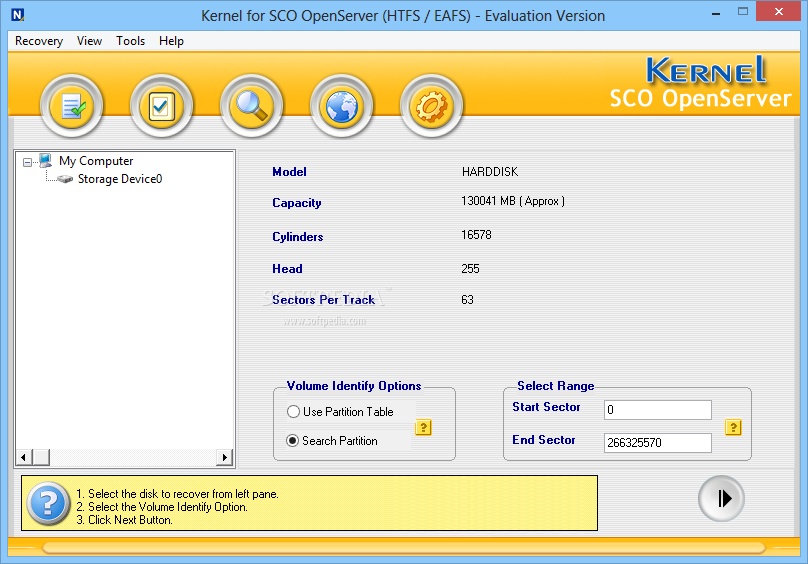Select Storage Device0 in the tree
Screen dimensions: 808x564
(120, 179)
